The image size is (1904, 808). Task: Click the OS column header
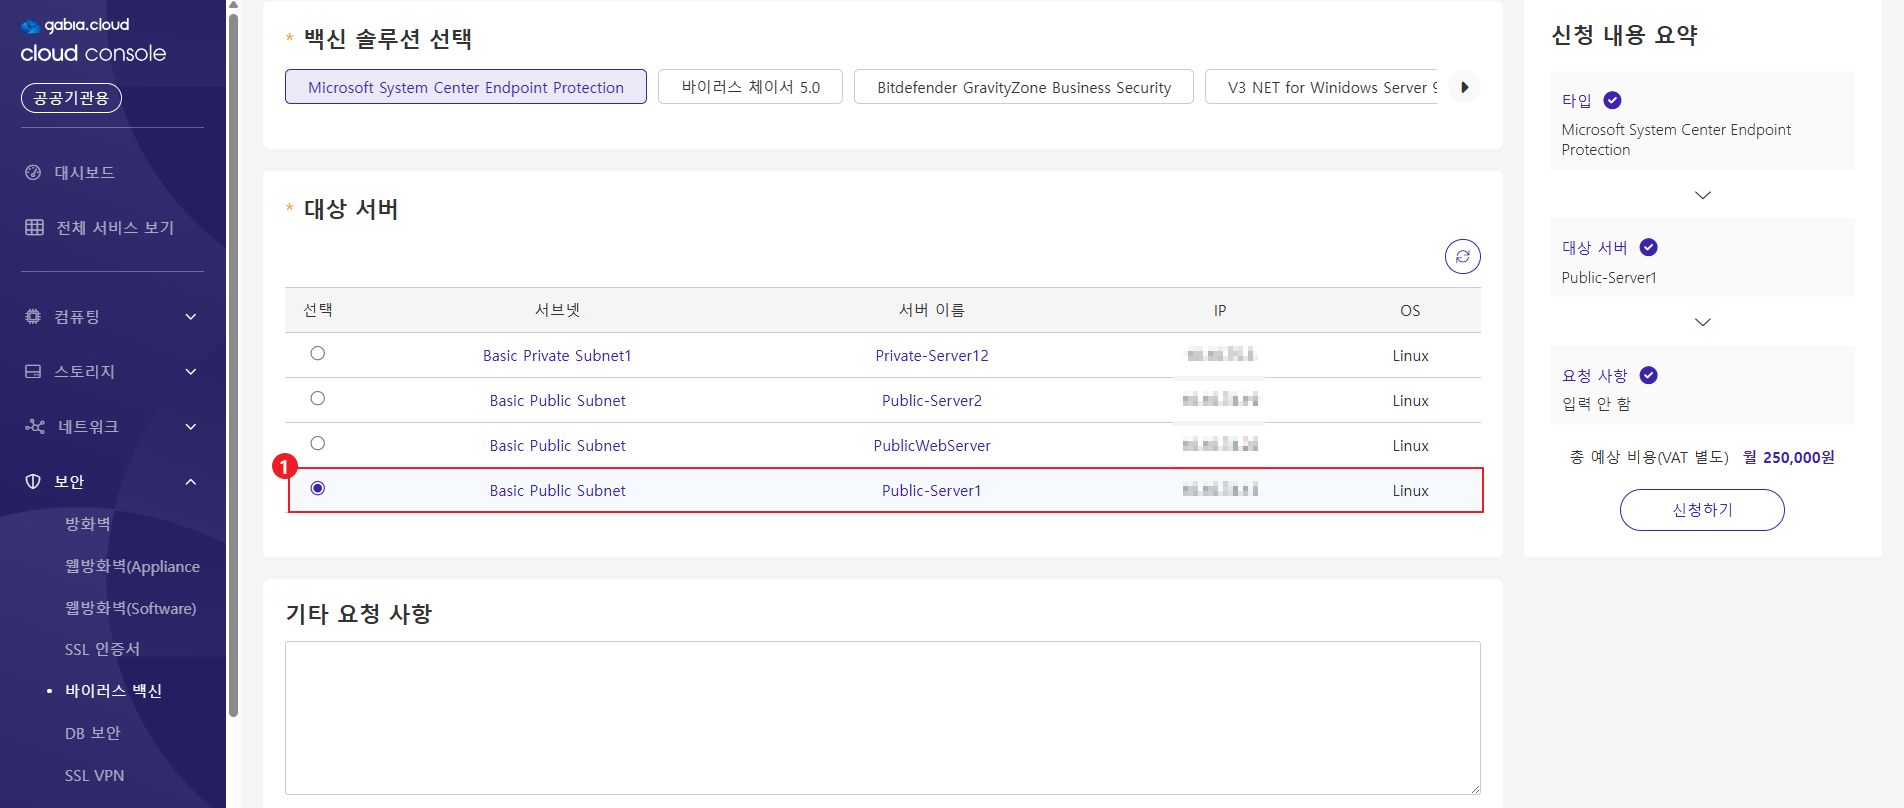point(1410,310)
